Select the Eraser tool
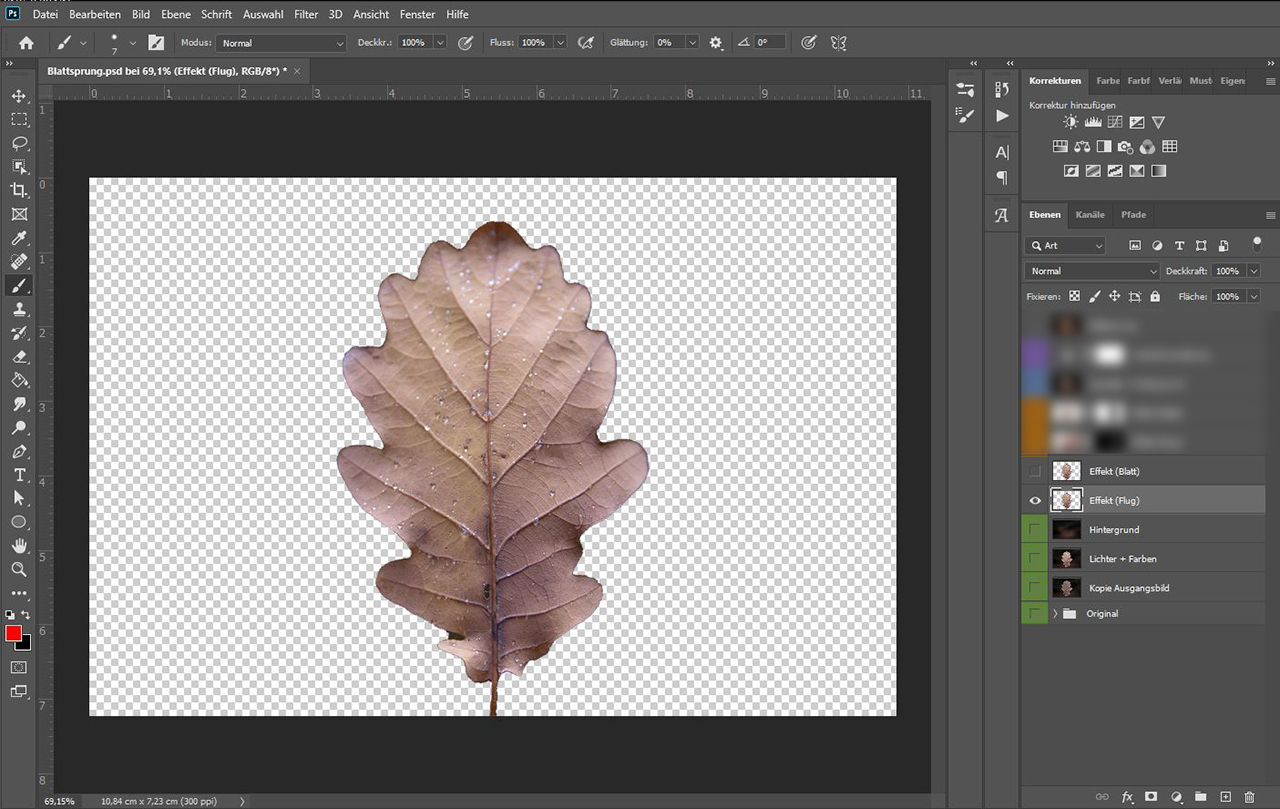 pos(19,357)
